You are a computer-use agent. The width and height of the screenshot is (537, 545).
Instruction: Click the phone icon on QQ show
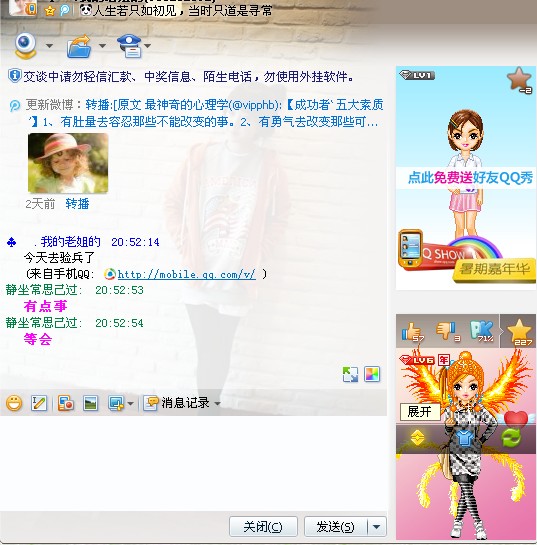pos(410,249)
